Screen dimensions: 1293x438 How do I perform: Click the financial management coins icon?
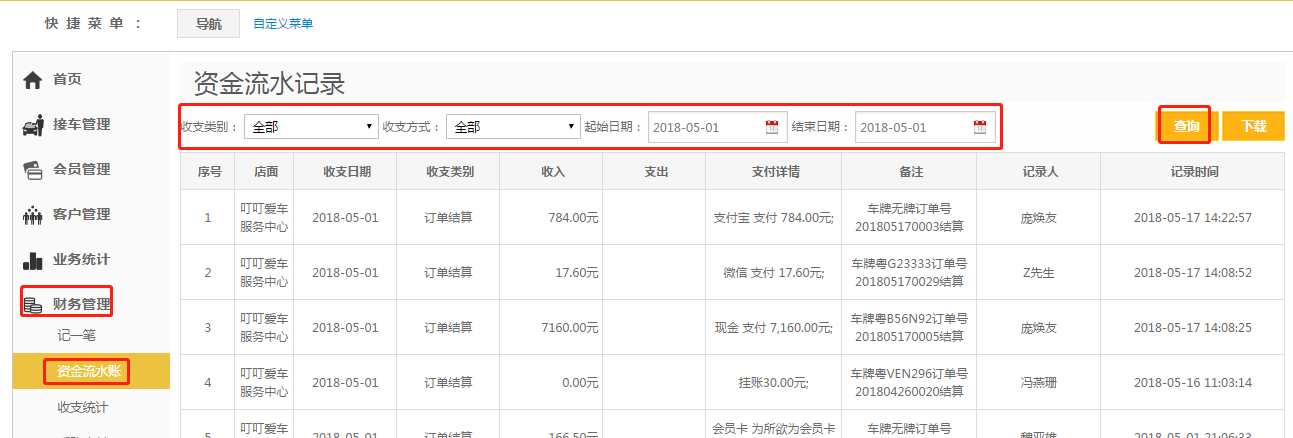click(x=33, y=305)
